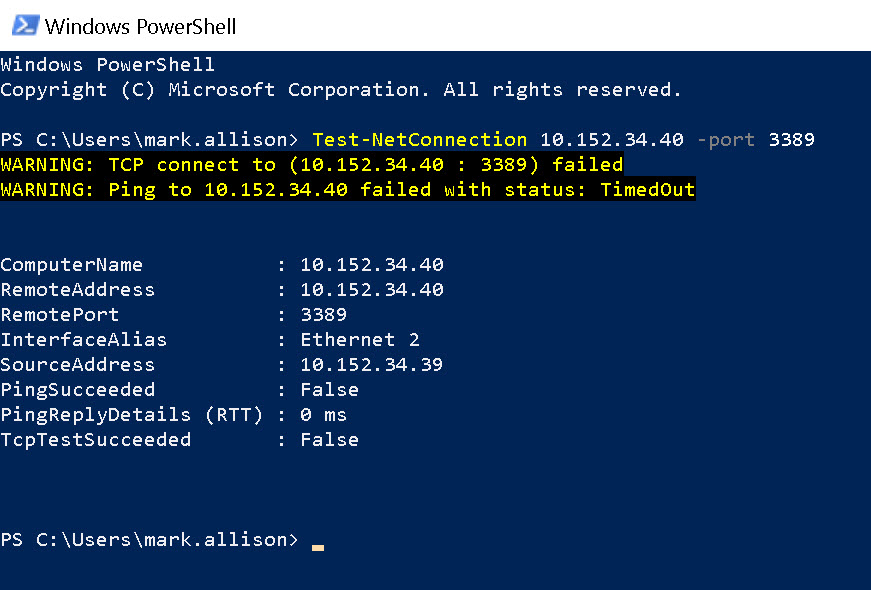Select the first TCP connect failed warning line
This screenshot has height=590, width=871.
pyautogui.click(x=310, y=164)
